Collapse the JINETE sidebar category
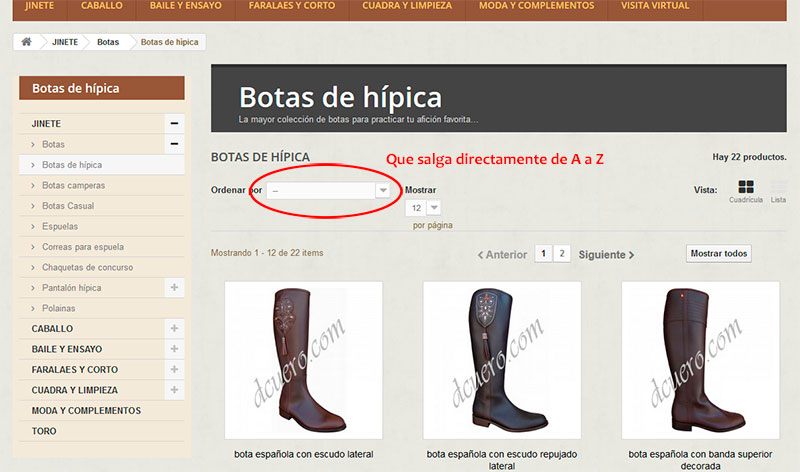The width and height of the screenshot is (800, 472). click(x=174, y=123)
